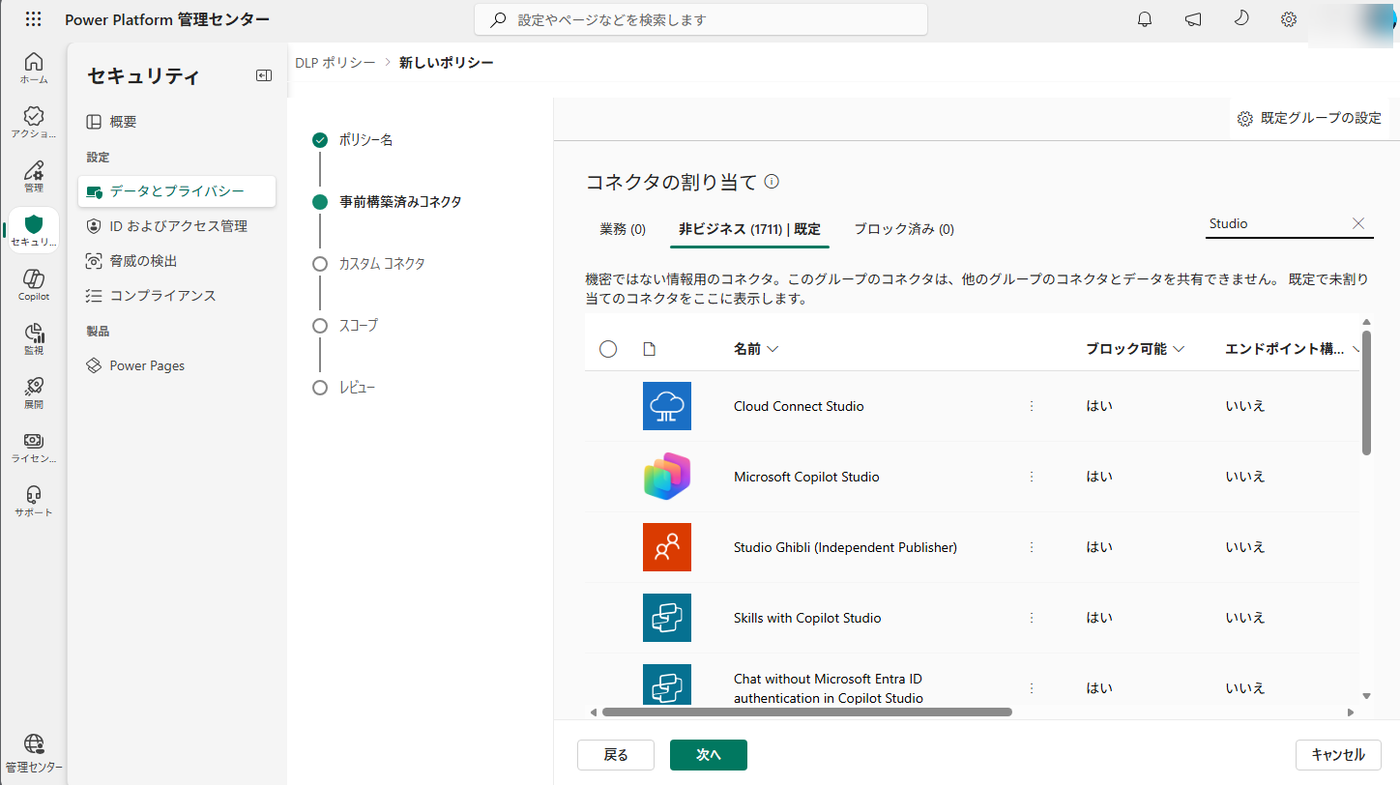1400x785 pixels.
Task: Open Monitor (監視) rail icon
Action: tap(33, 339)
